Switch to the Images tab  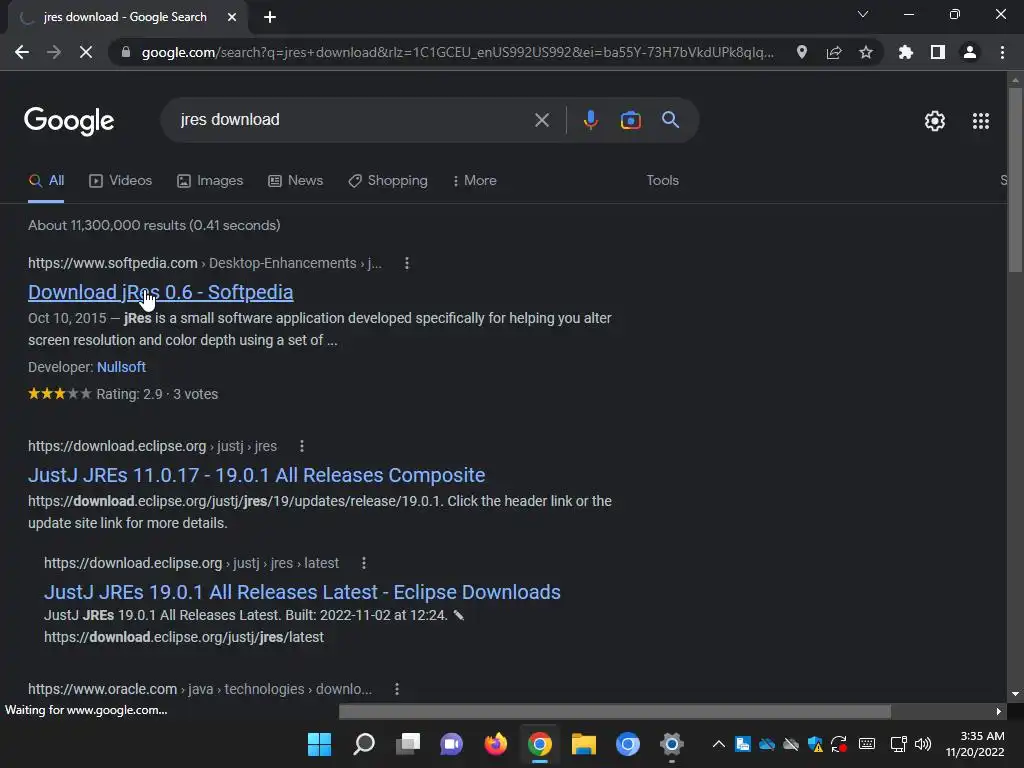pos(210,180)
